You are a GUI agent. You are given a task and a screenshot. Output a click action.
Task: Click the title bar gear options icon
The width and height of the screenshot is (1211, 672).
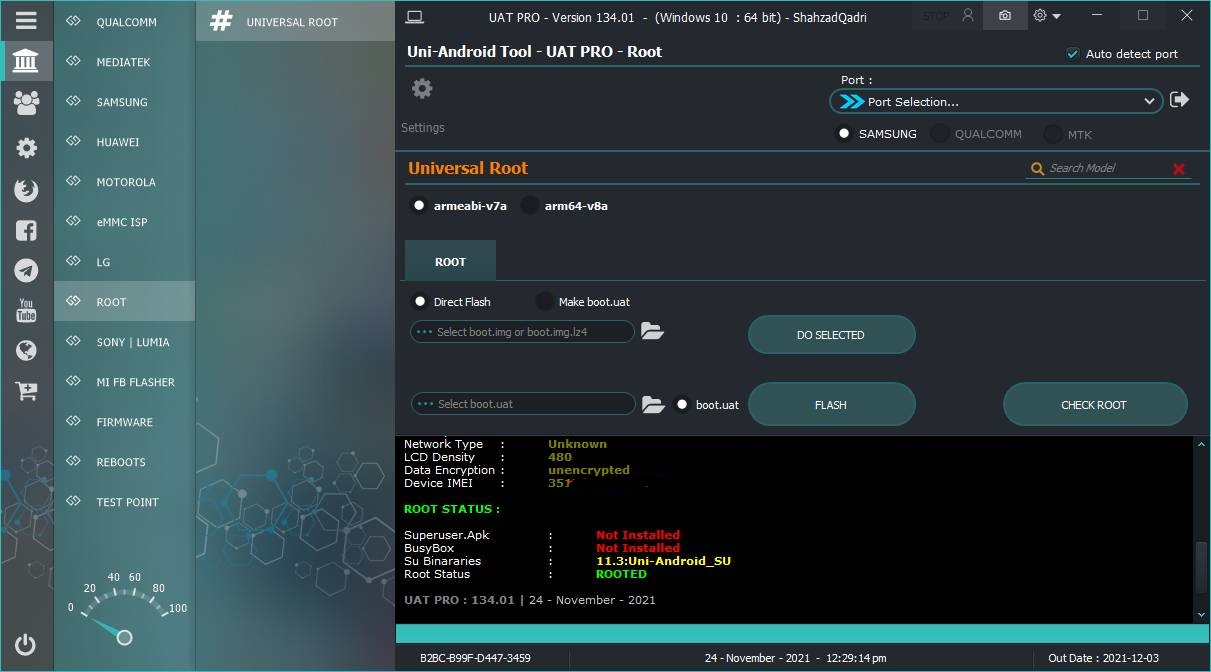(x=1040, y=16)
